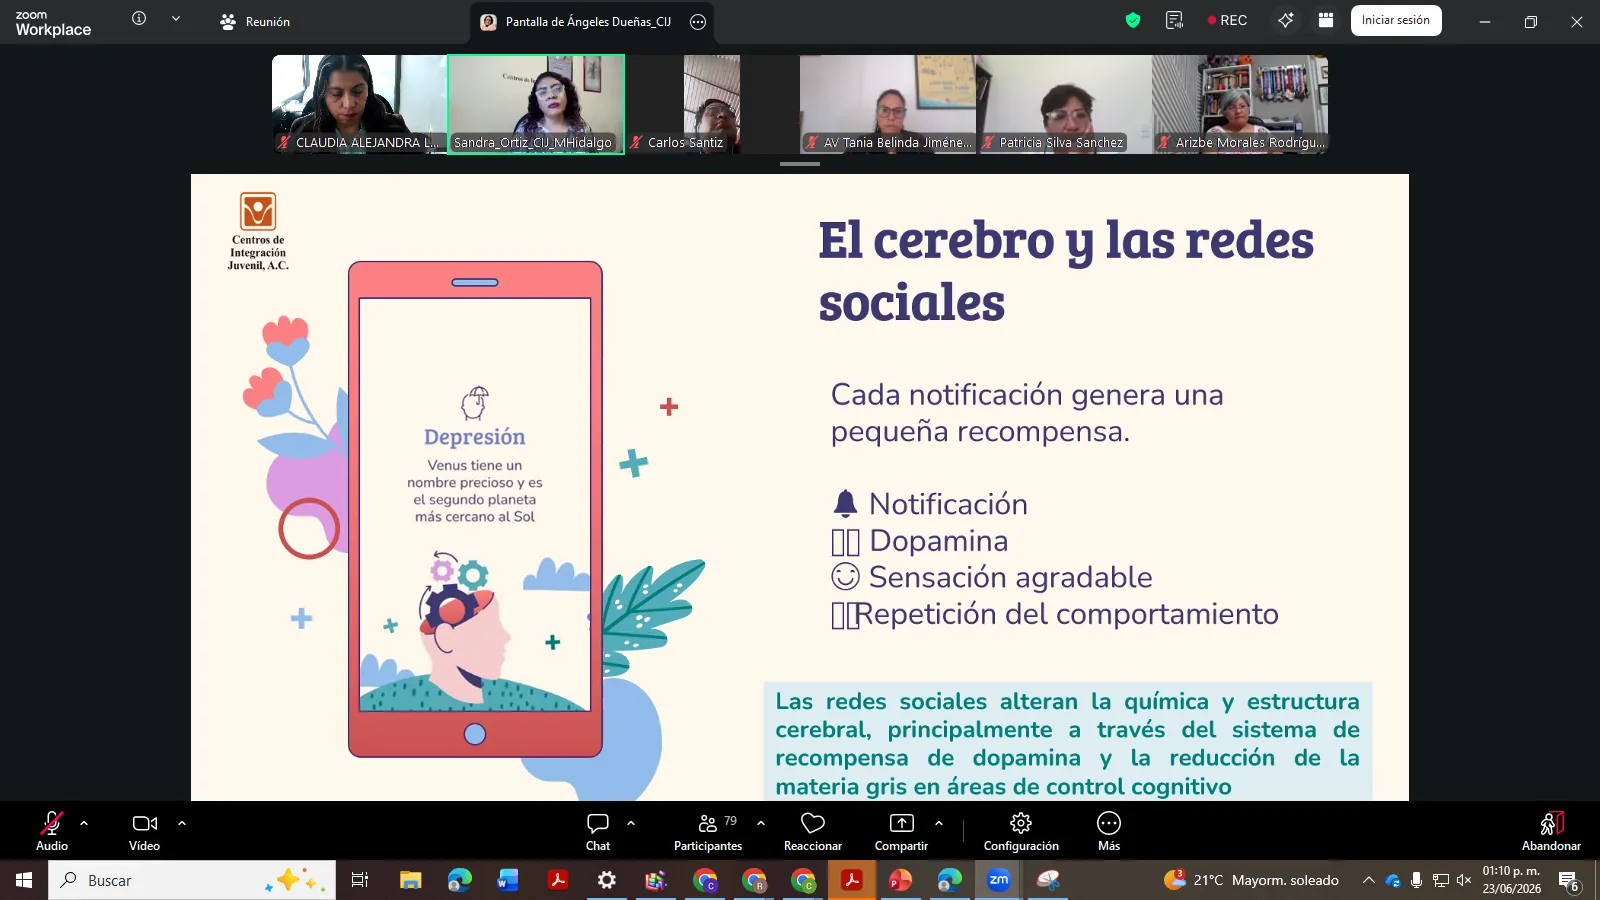Expand chat options arrow next to Chat
Screen dimensions: 1600x900
click(x=631, y=823)
